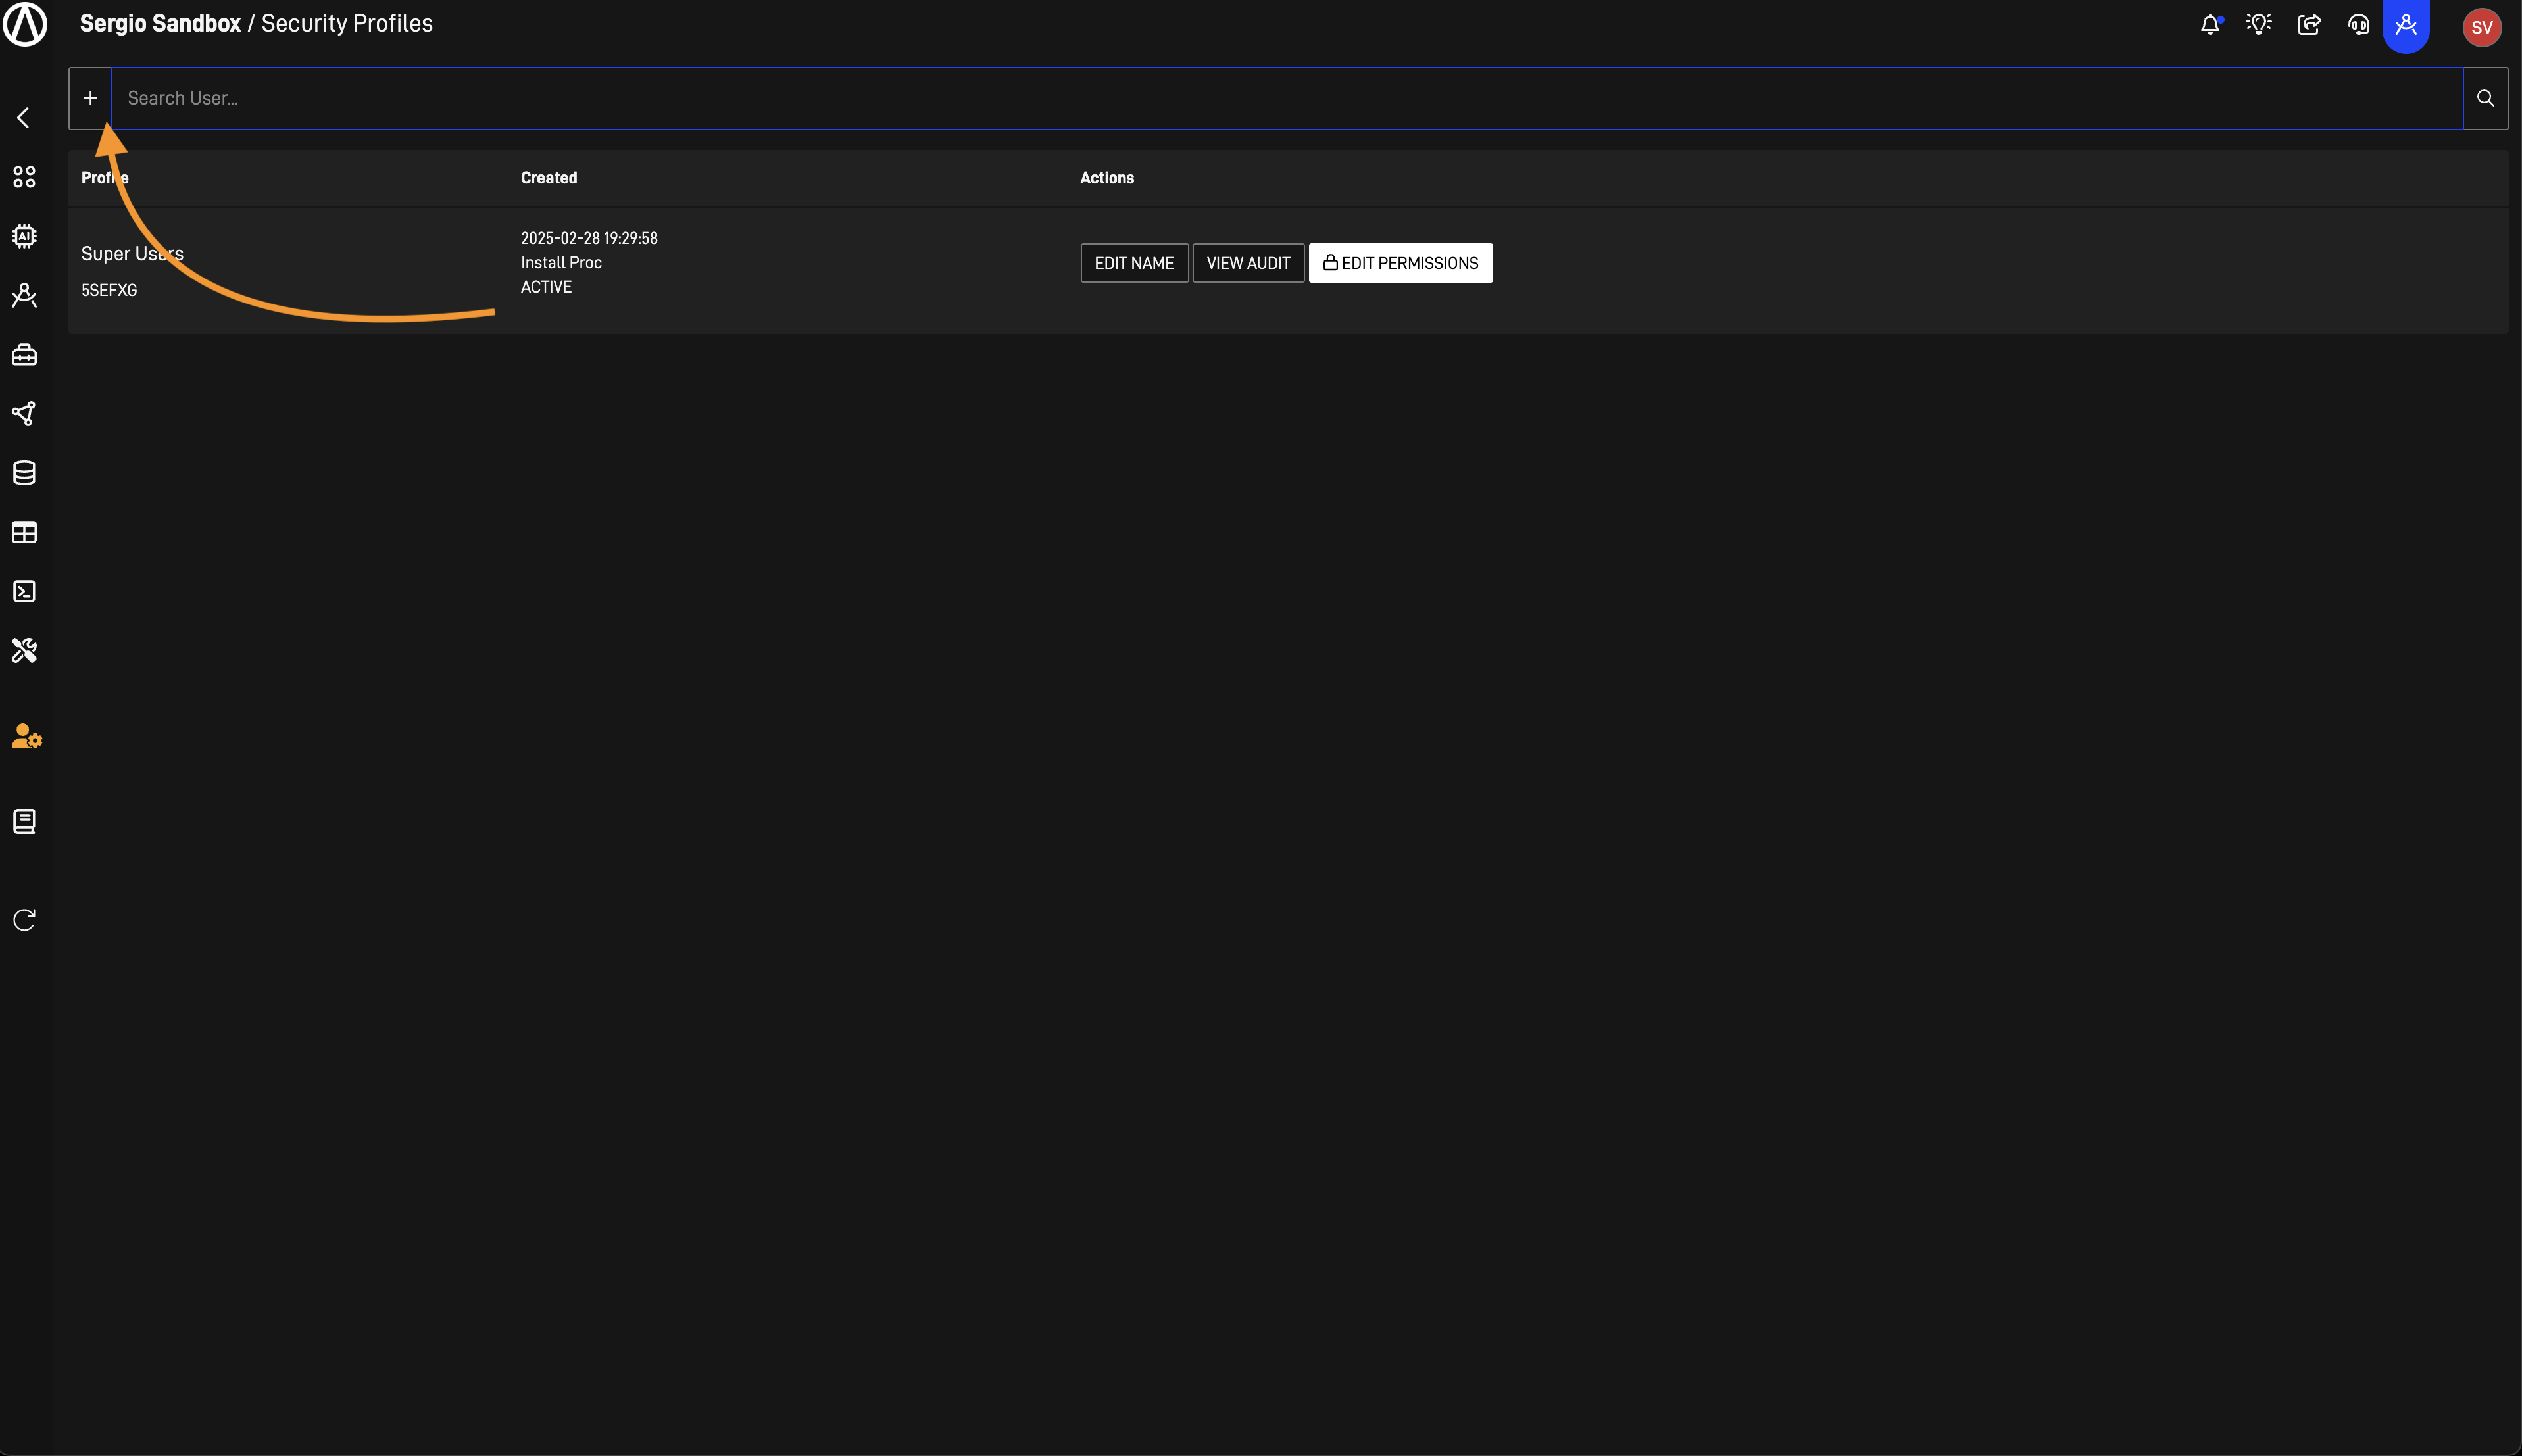Click the lightbulb tips icon

(x=2258, y=25)
